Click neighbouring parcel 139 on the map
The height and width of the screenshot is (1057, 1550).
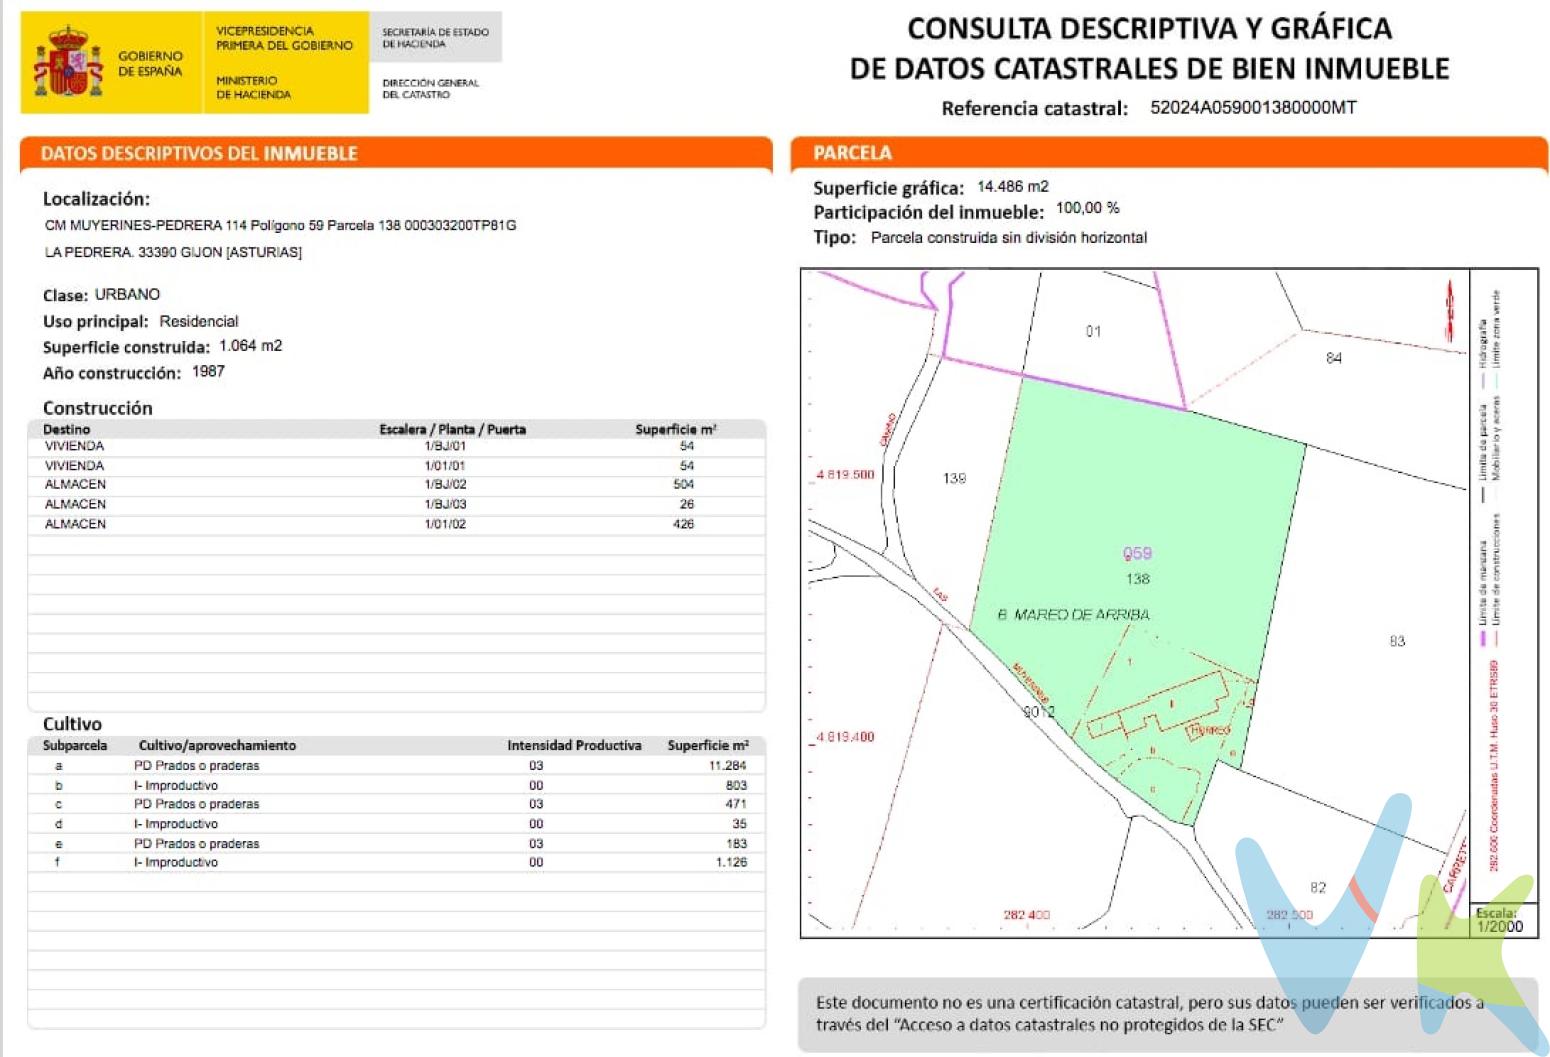[954, 479]
